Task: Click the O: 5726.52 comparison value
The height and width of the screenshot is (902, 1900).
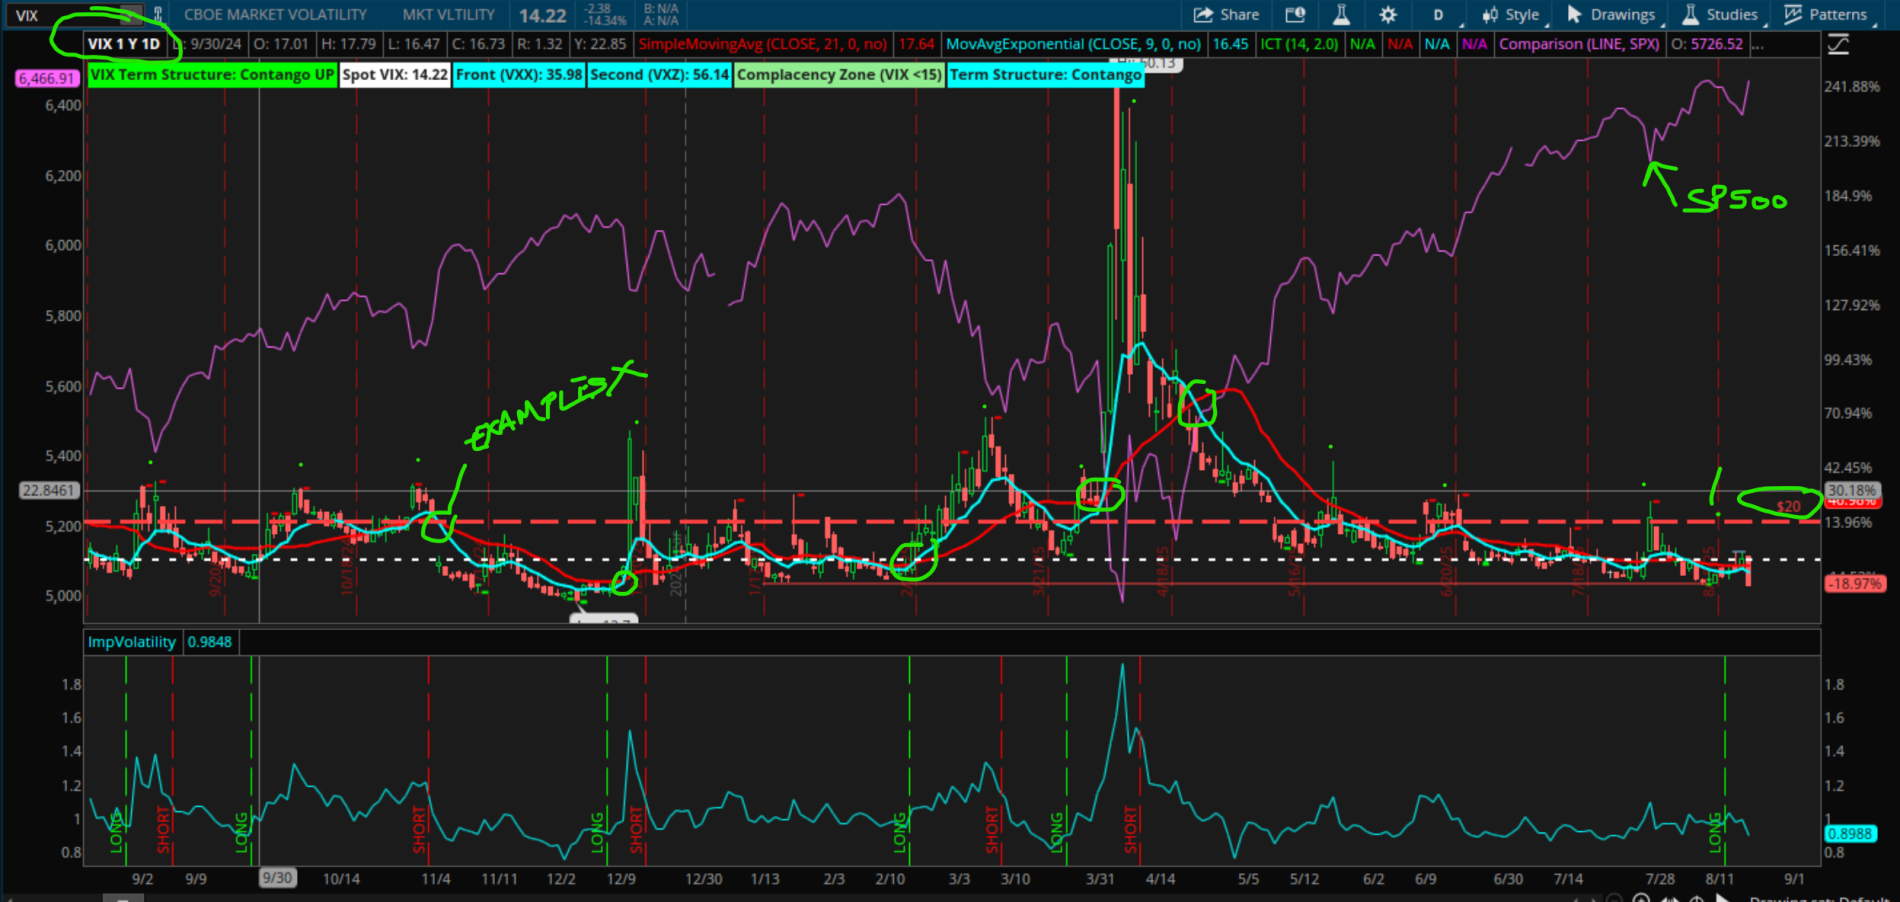Action: click(1707, 44)
